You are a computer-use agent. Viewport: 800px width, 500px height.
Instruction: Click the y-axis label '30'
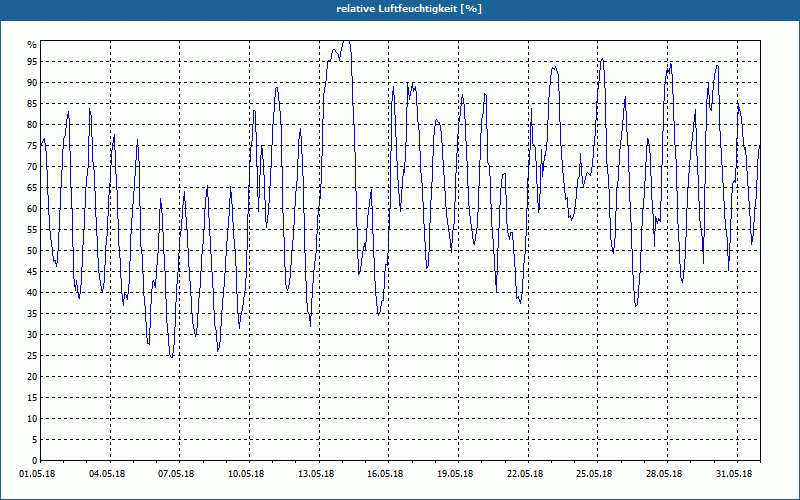click(x=32, y=335)
